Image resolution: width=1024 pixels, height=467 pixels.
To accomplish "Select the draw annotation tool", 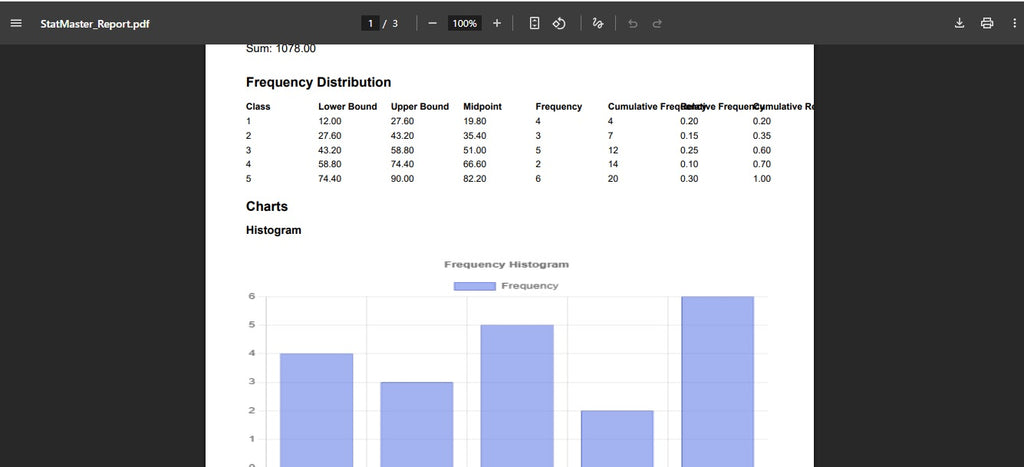I will 598,24.
